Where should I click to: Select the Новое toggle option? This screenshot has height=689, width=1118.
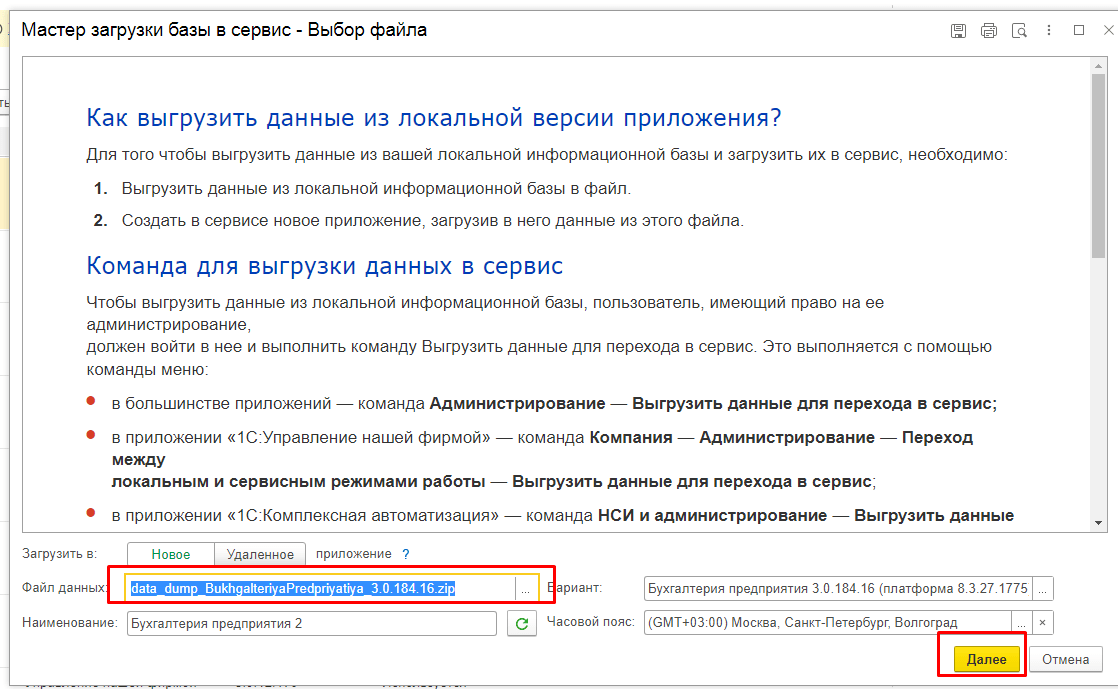[x=171, y=554]
